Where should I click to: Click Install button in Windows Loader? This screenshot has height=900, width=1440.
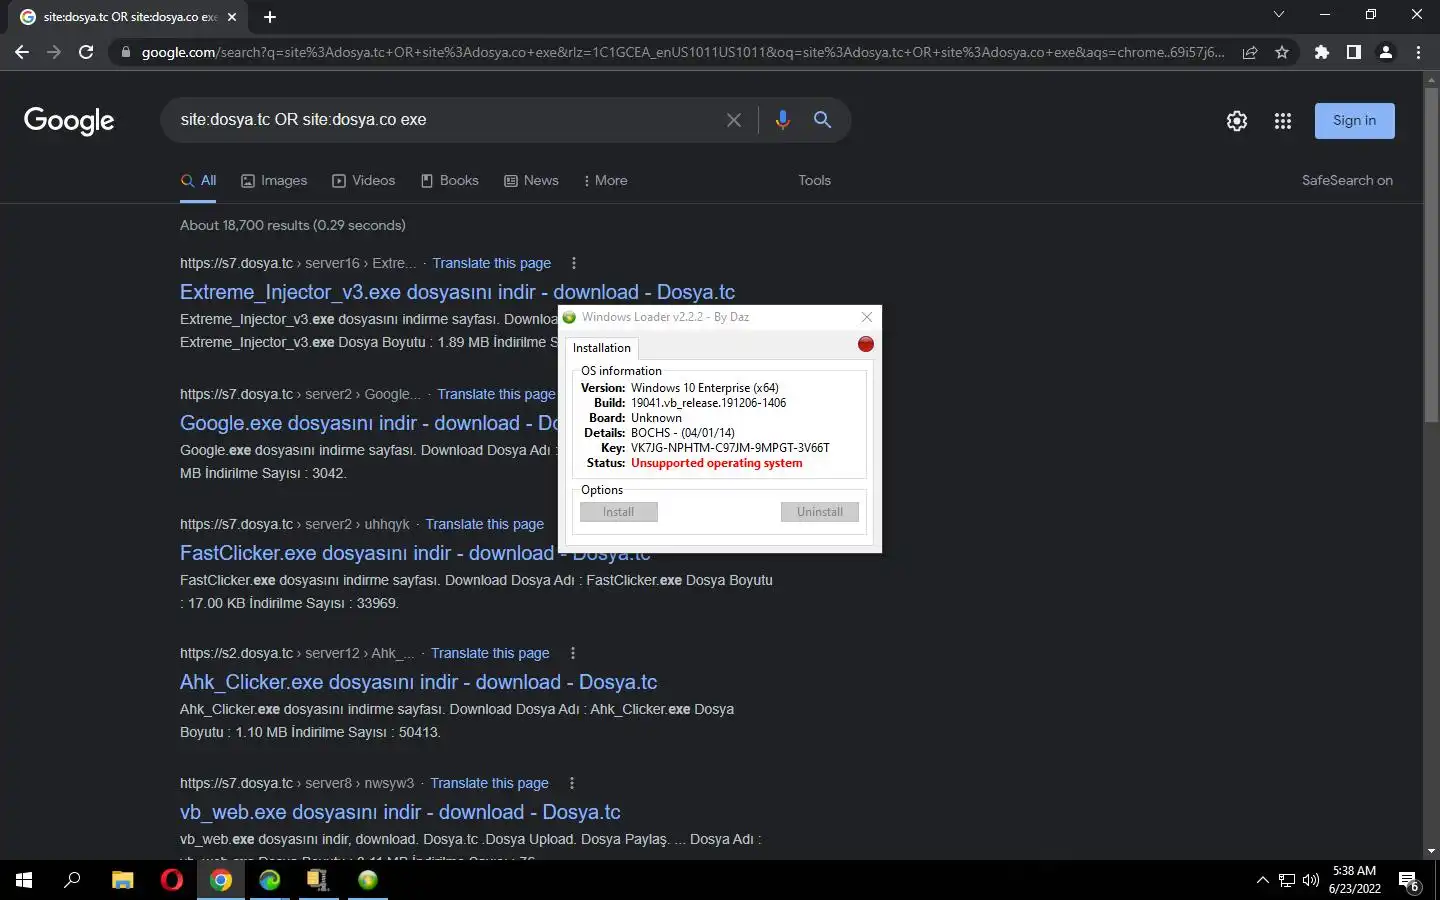coord(619,512)
